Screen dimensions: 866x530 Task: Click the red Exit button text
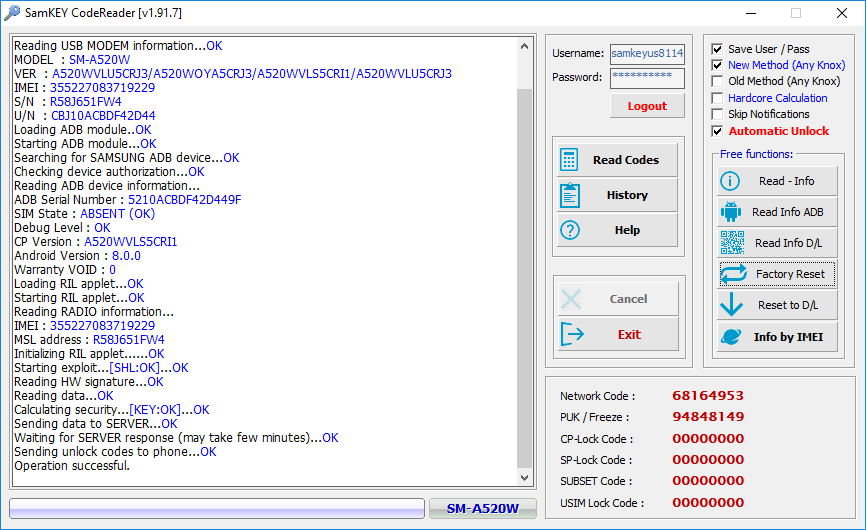point(630,335)
